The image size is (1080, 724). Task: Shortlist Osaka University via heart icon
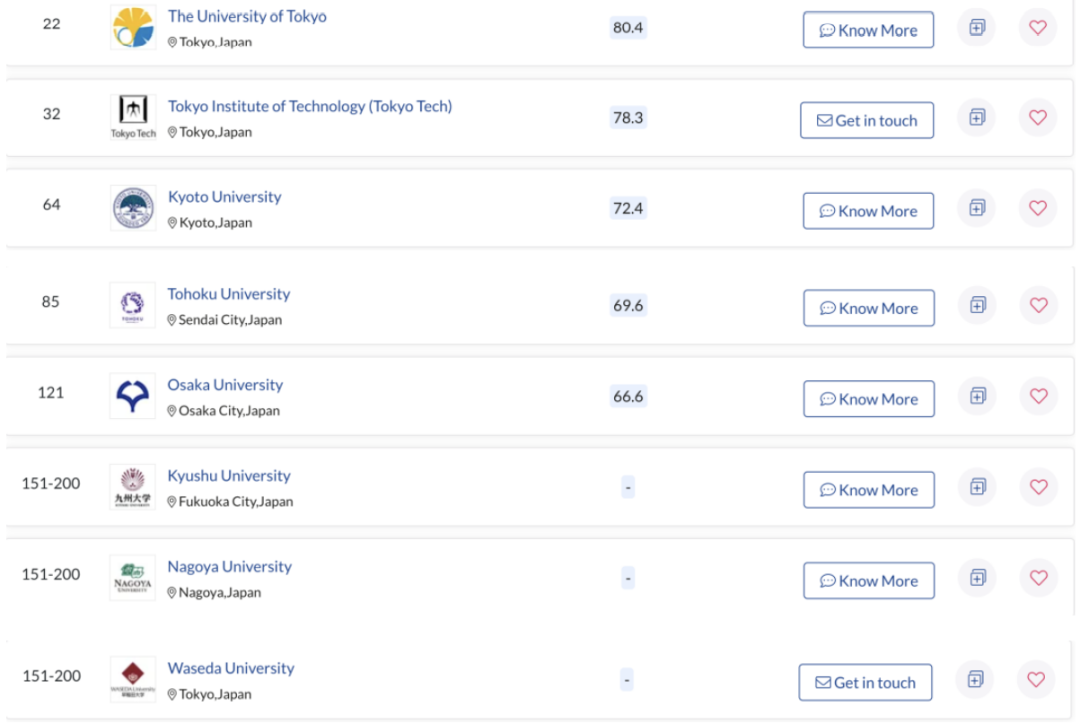pos(1039,396)
